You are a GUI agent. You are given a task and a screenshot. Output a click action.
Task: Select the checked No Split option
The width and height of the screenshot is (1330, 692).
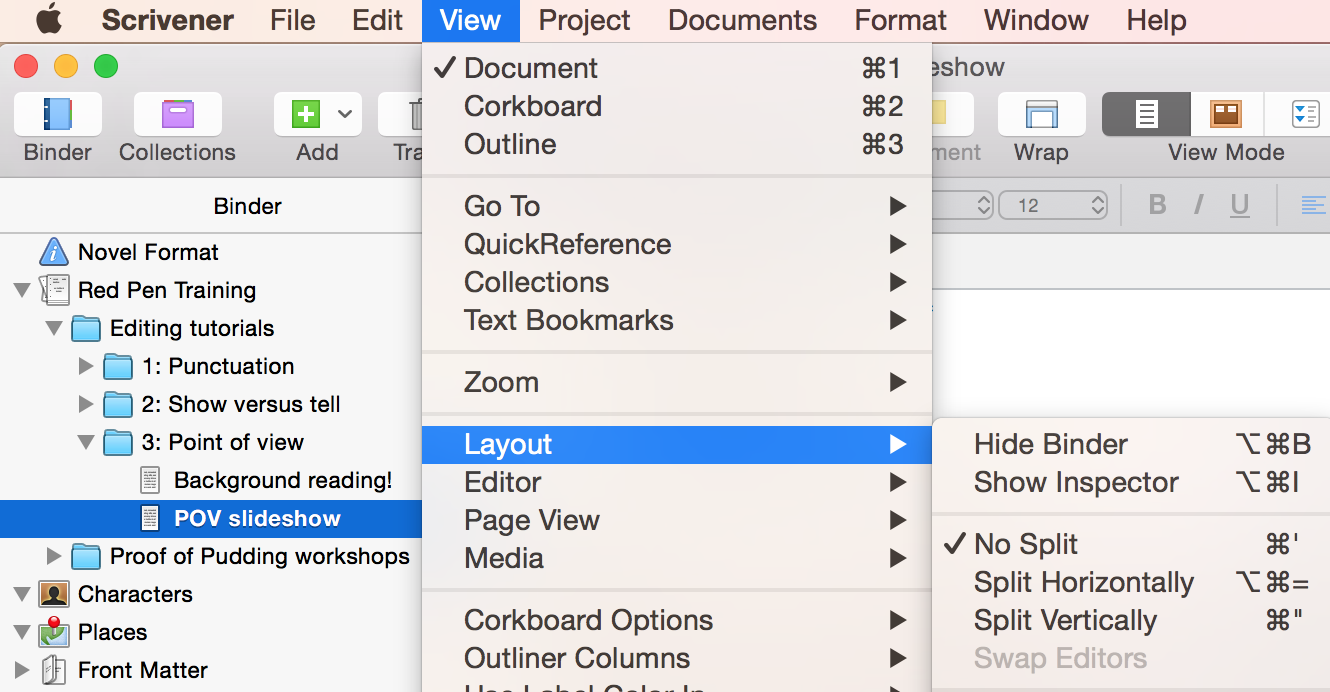pos(1131,544)
